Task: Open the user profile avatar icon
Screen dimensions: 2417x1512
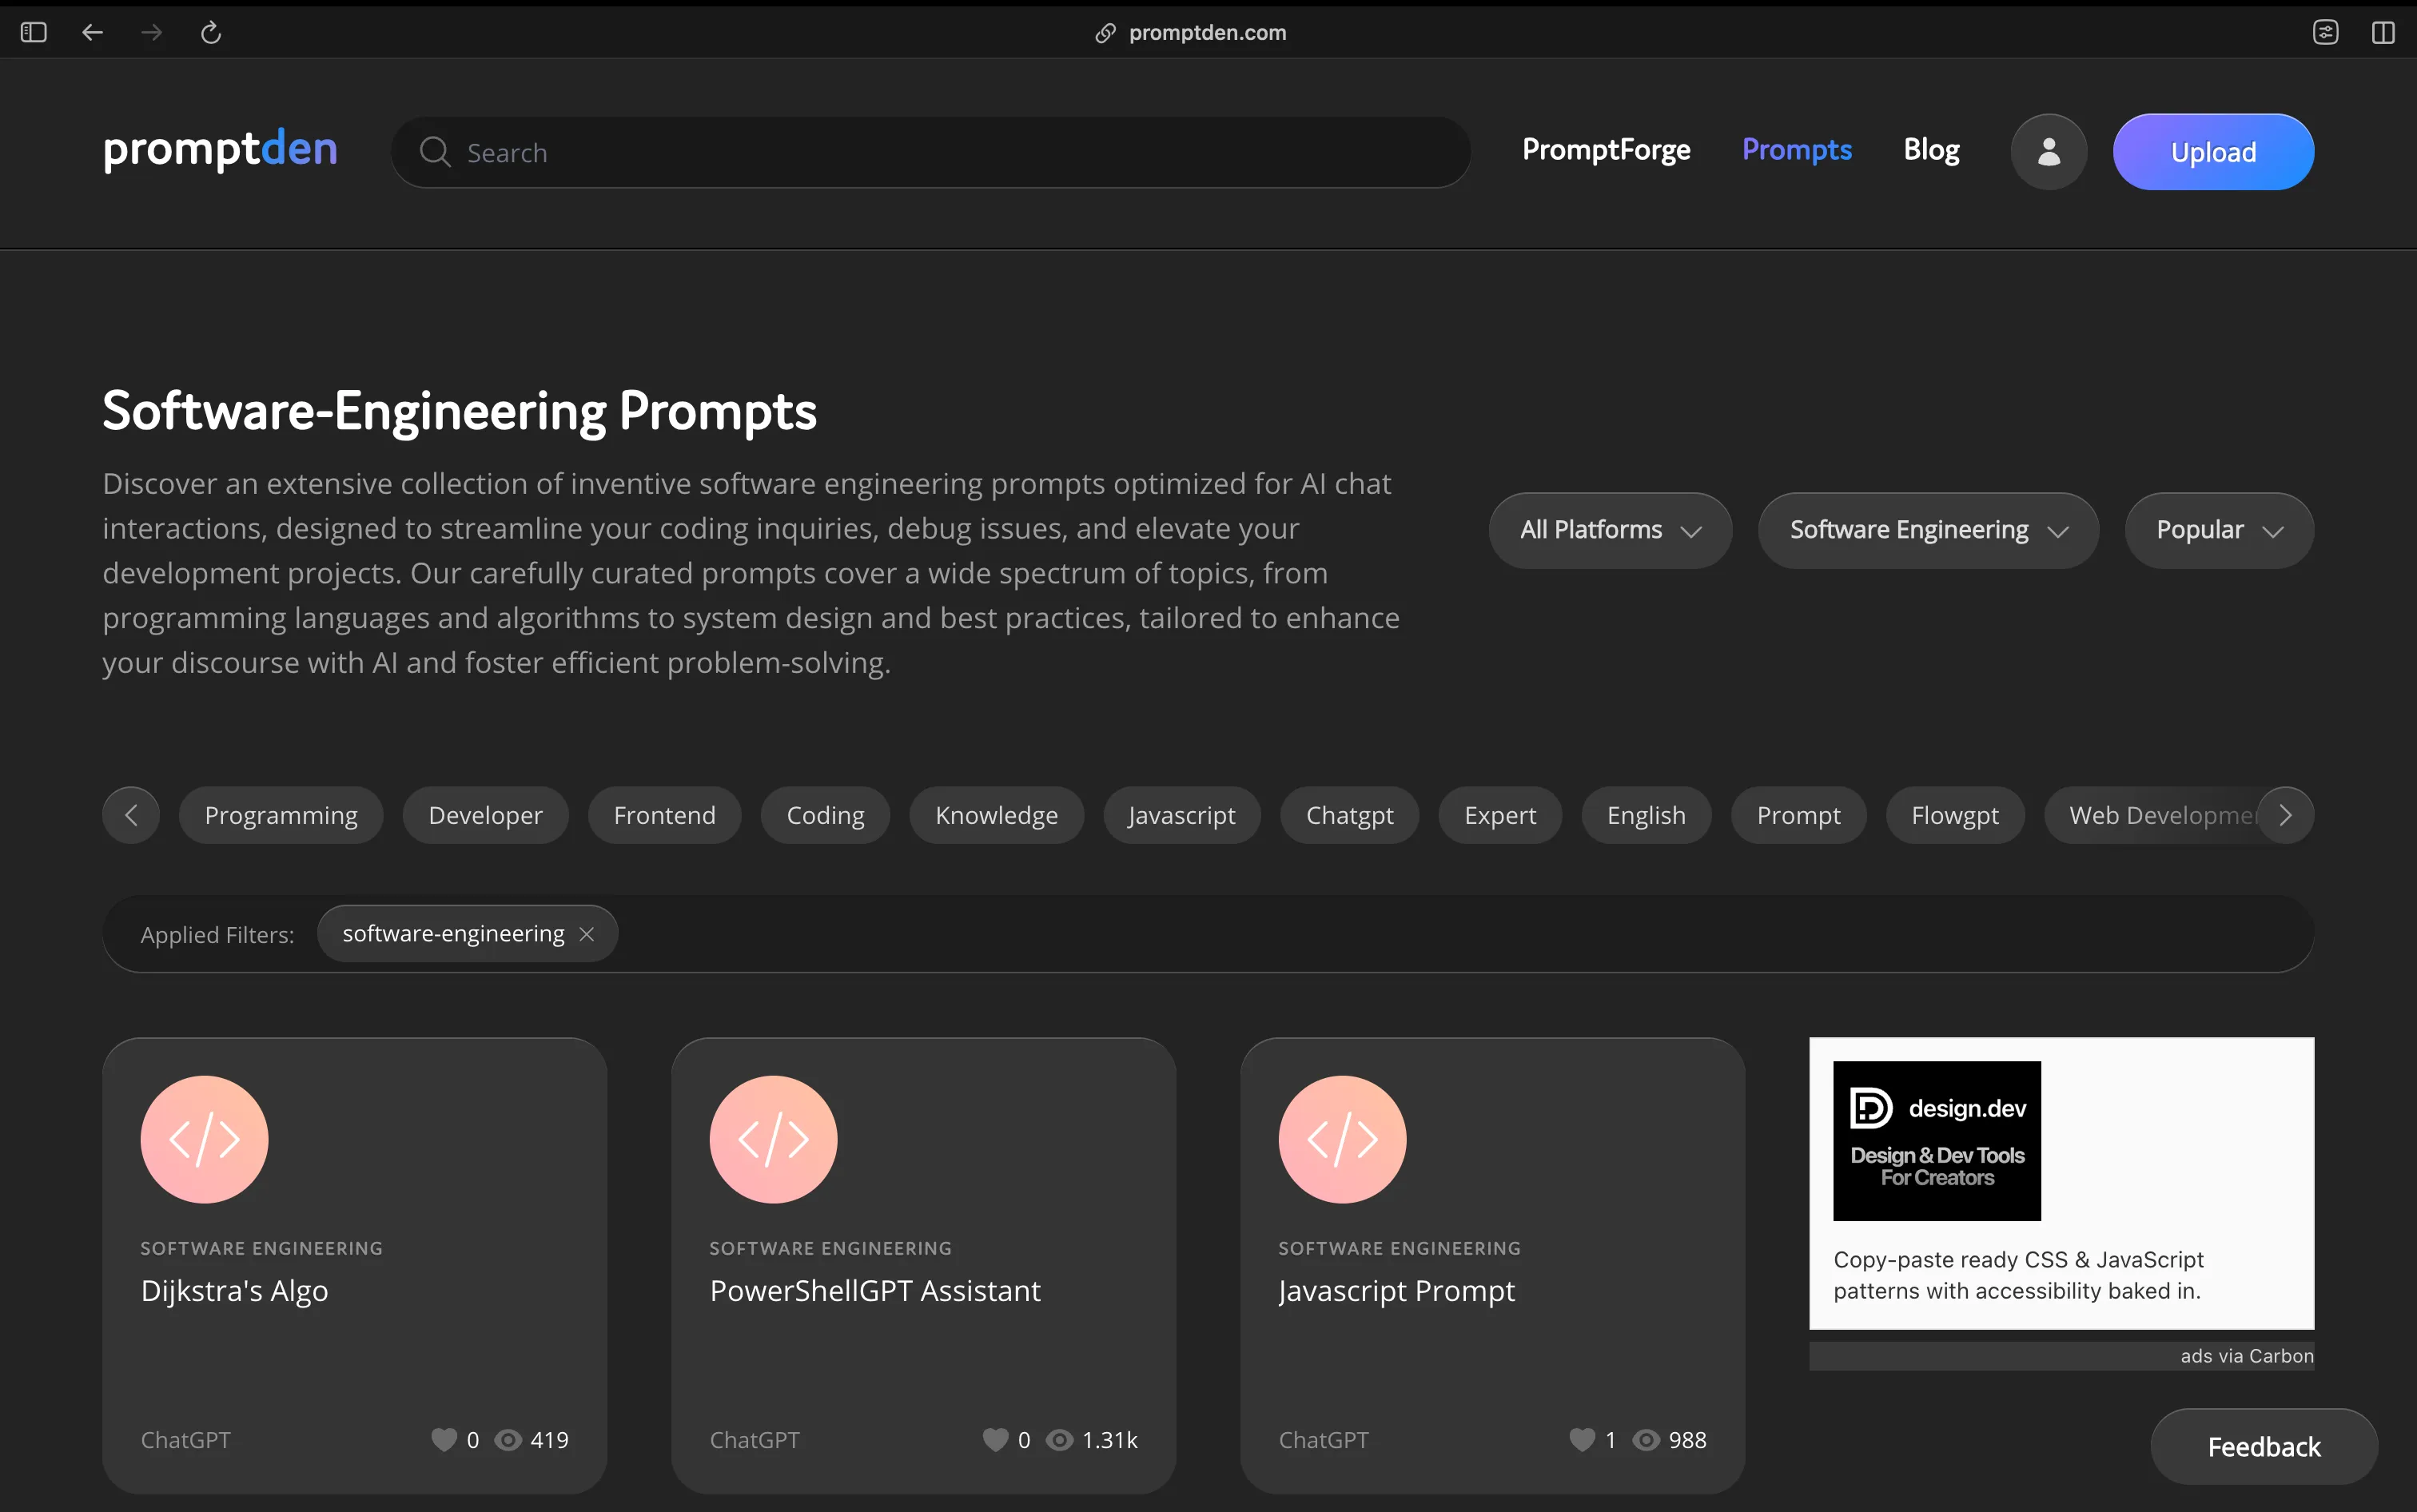Action: 2049,152
